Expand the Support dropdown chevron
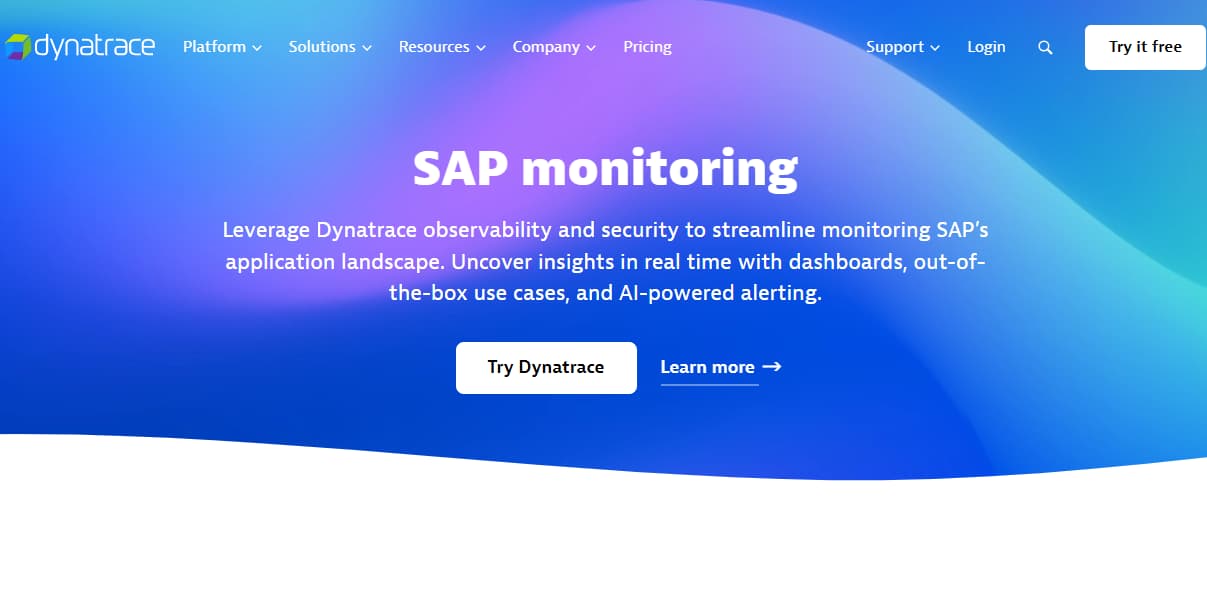Viewport: 1207px width, 614px height. pyautogui.click(x=935, y=47)
